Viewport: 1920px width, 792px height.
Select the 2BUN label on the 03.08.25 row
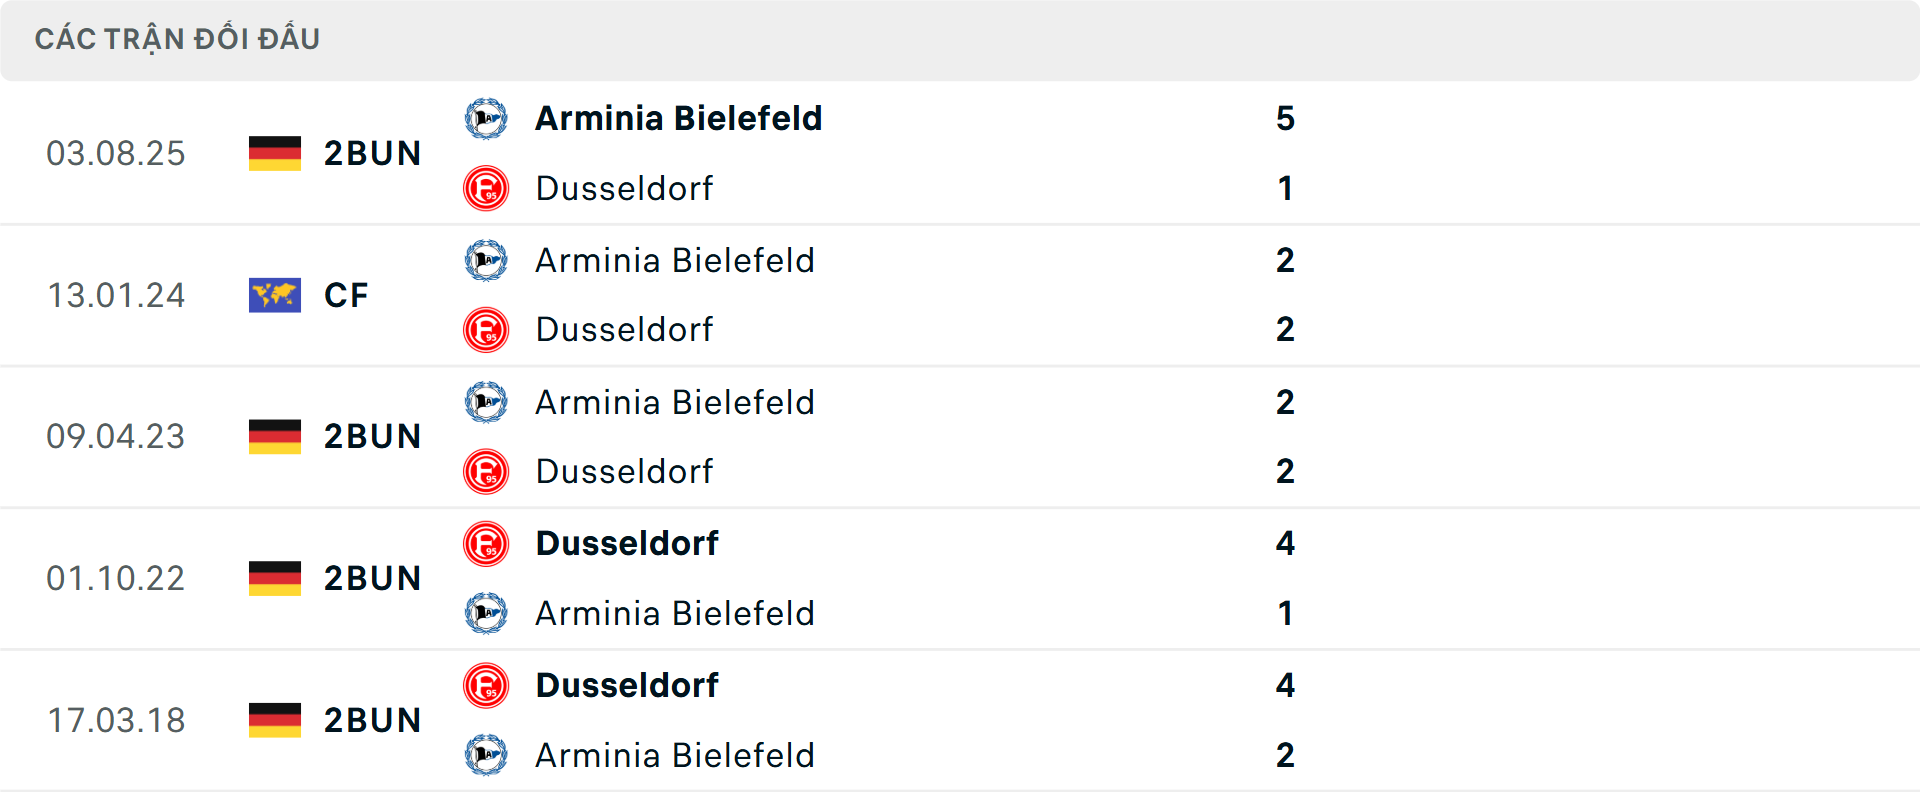point(373,153)
